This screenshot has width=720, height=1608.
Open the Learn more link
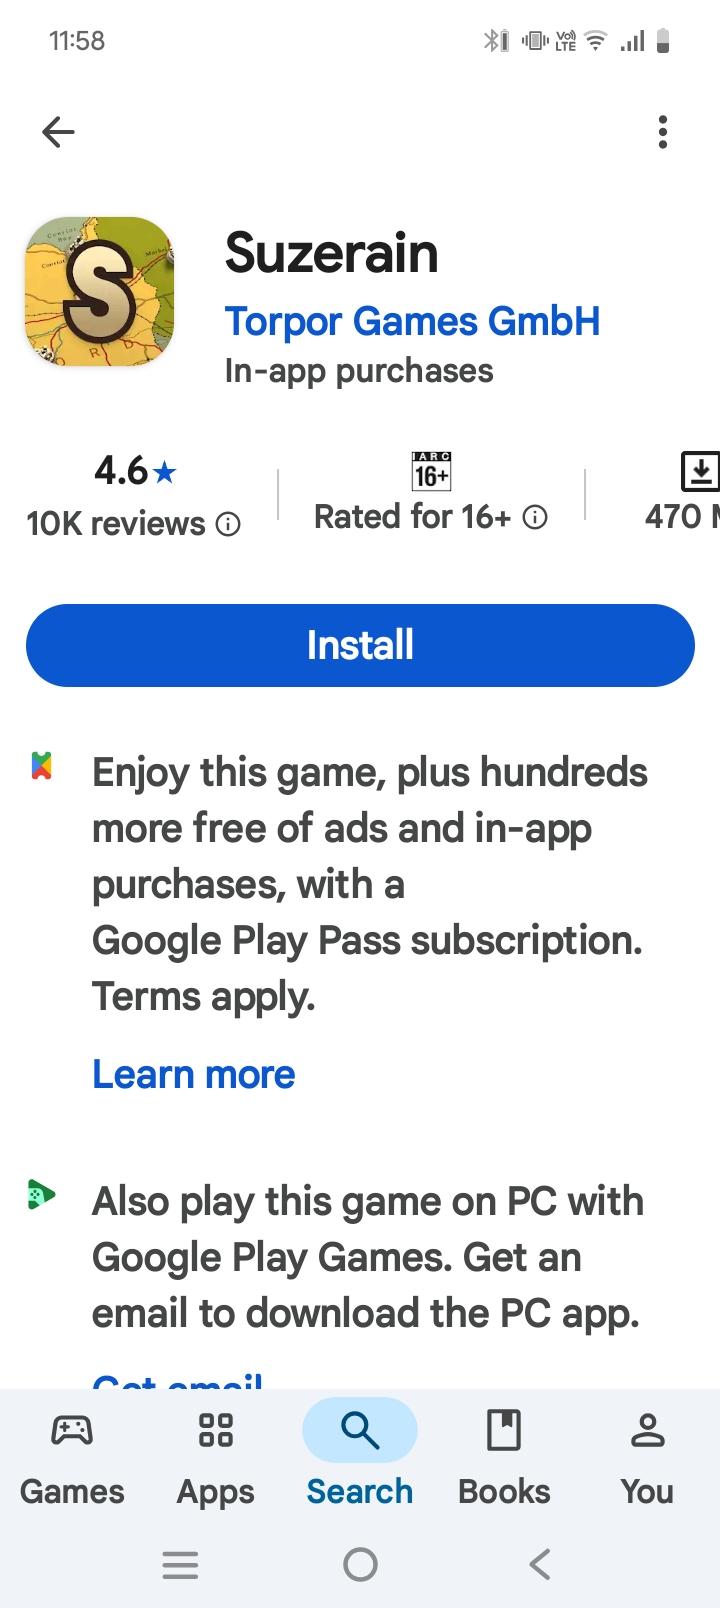(x=194, y=1074)
